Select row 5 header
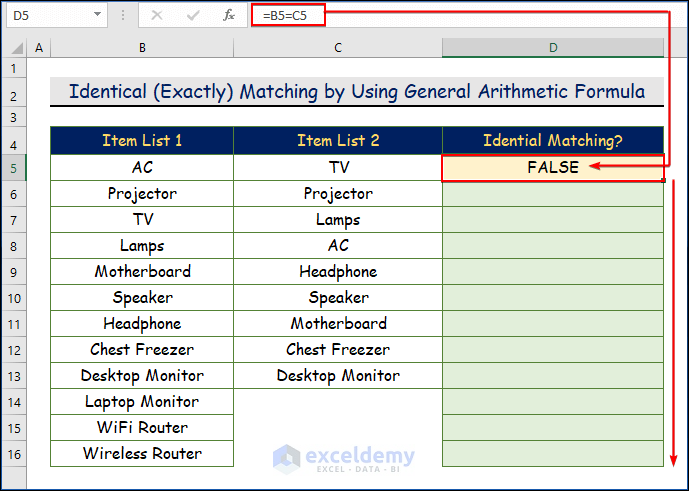The height and width of the screenshot is (491, 689). pos(14,168)
